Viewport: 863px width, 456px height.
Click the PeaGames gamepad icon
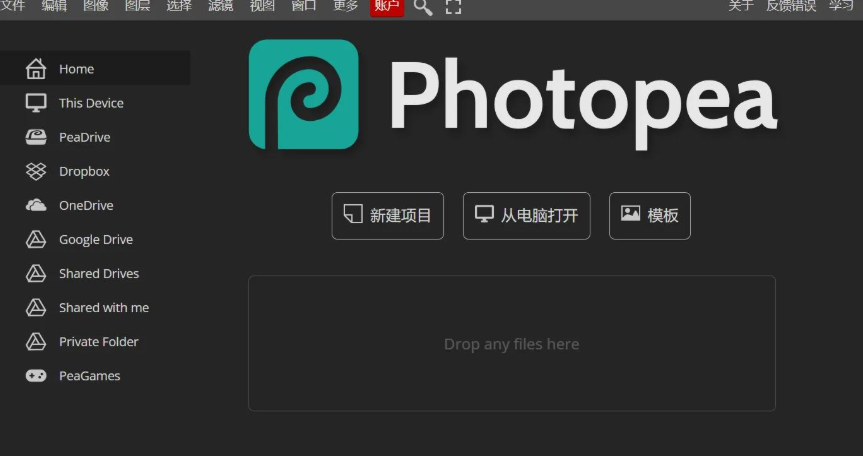coord(36,376)
